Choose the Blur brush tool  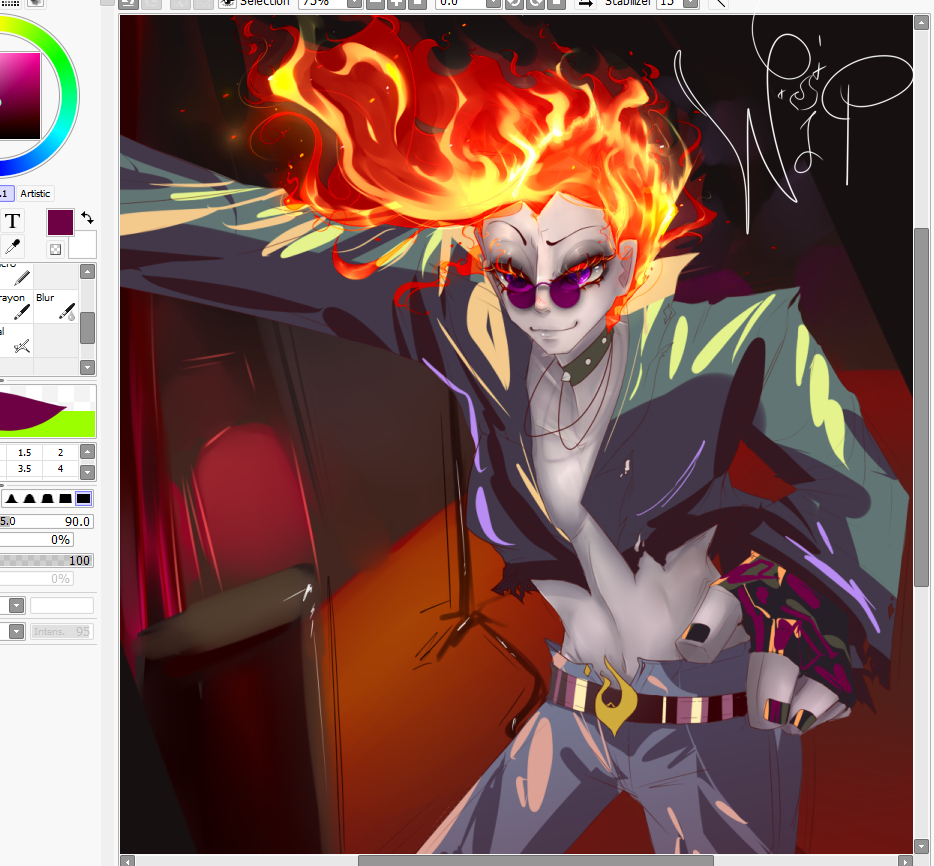tap(56, 306)
